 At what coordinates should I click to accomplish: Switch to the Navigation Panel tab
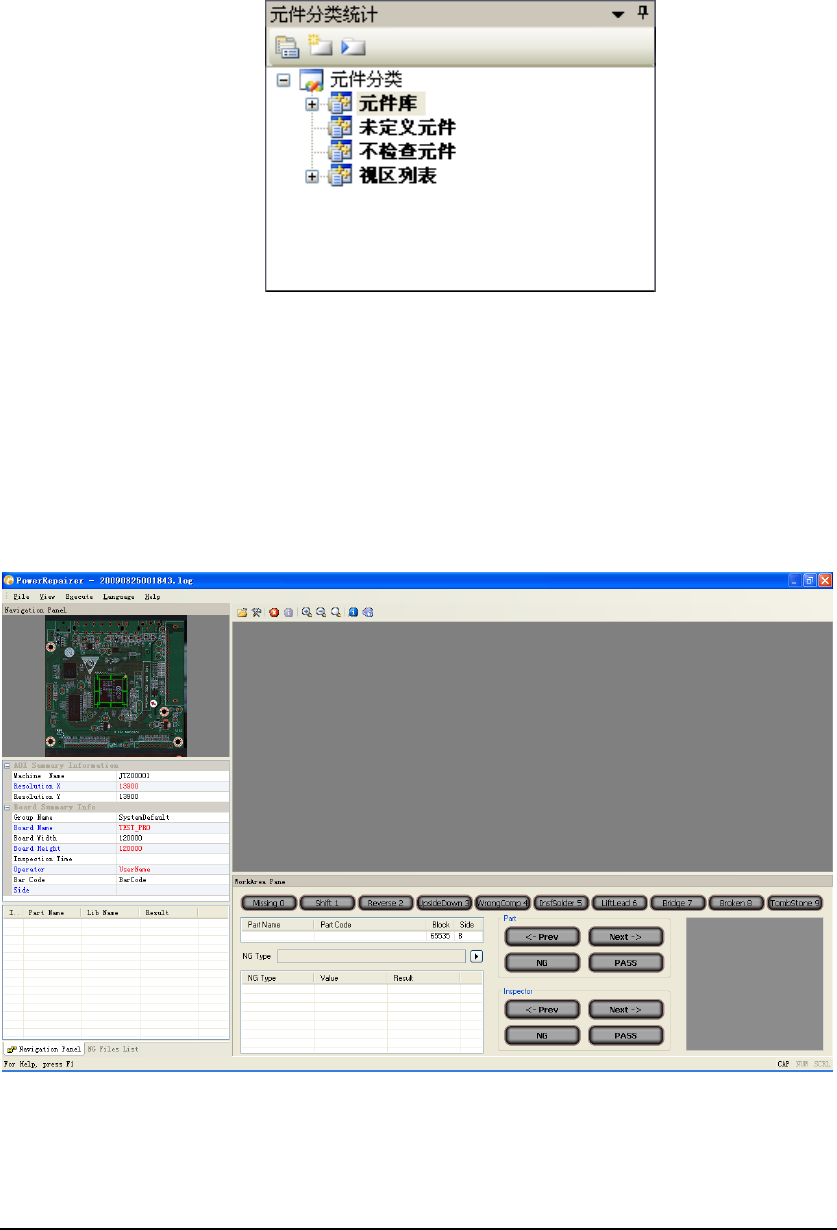[x=44, y=1049]
